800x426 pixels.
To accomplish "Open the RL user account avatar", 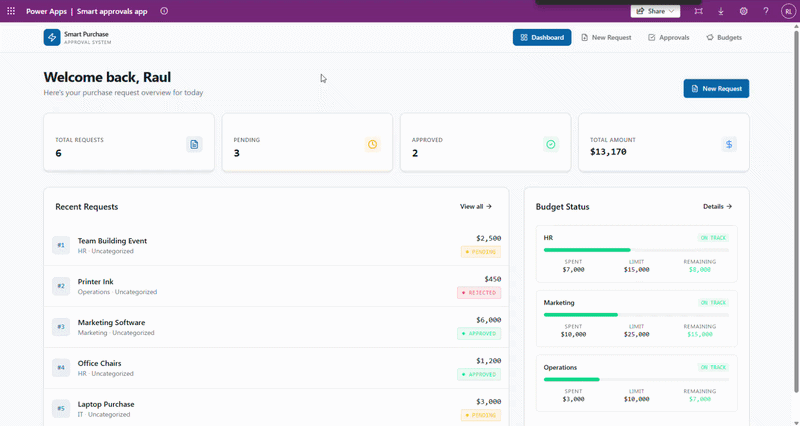I will (787, 11).
